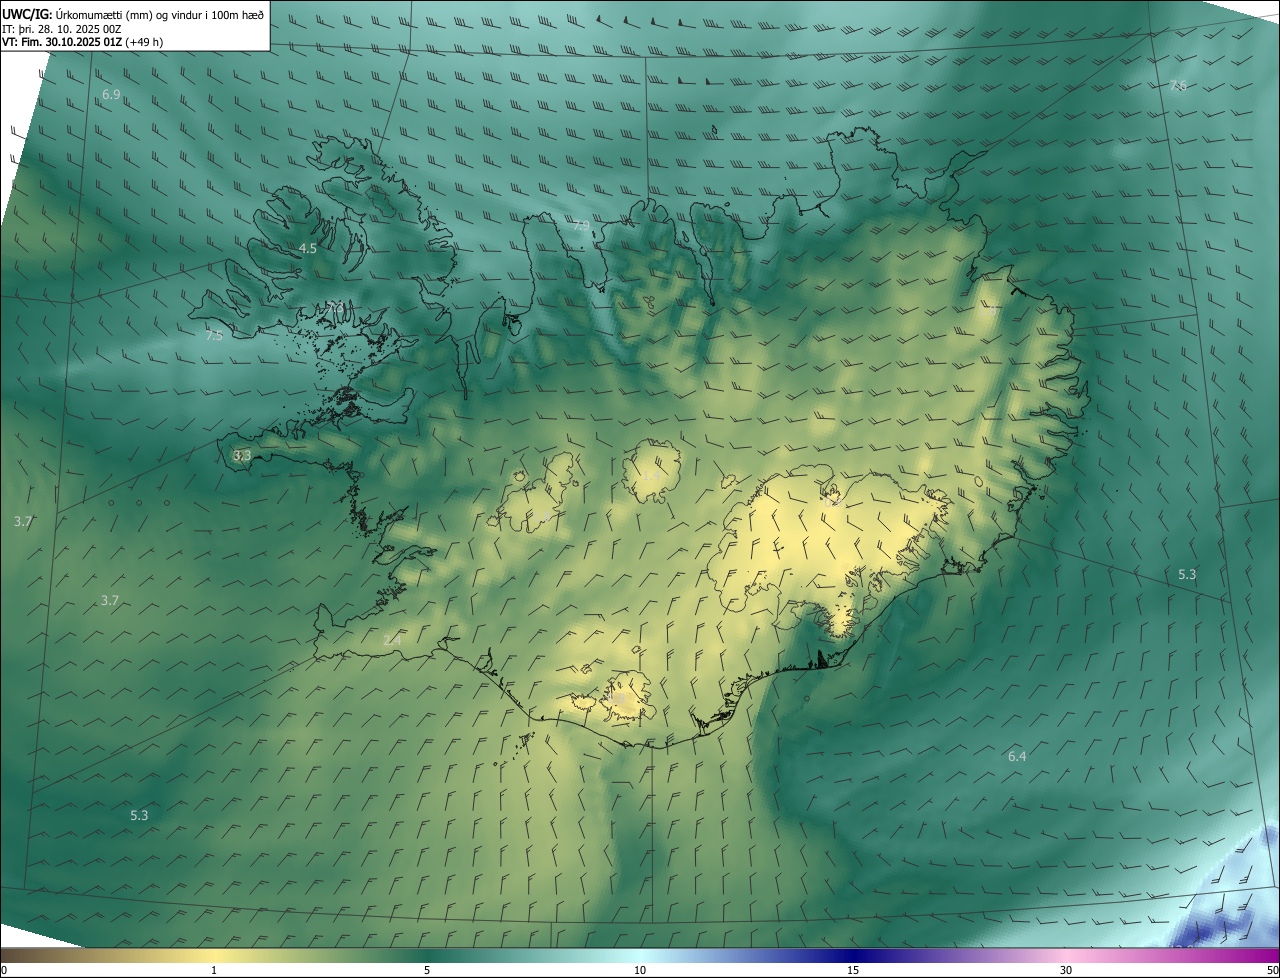Click the colorbar tick label 30
The width and height of the screenshot is (1280, 978).
1066,971
